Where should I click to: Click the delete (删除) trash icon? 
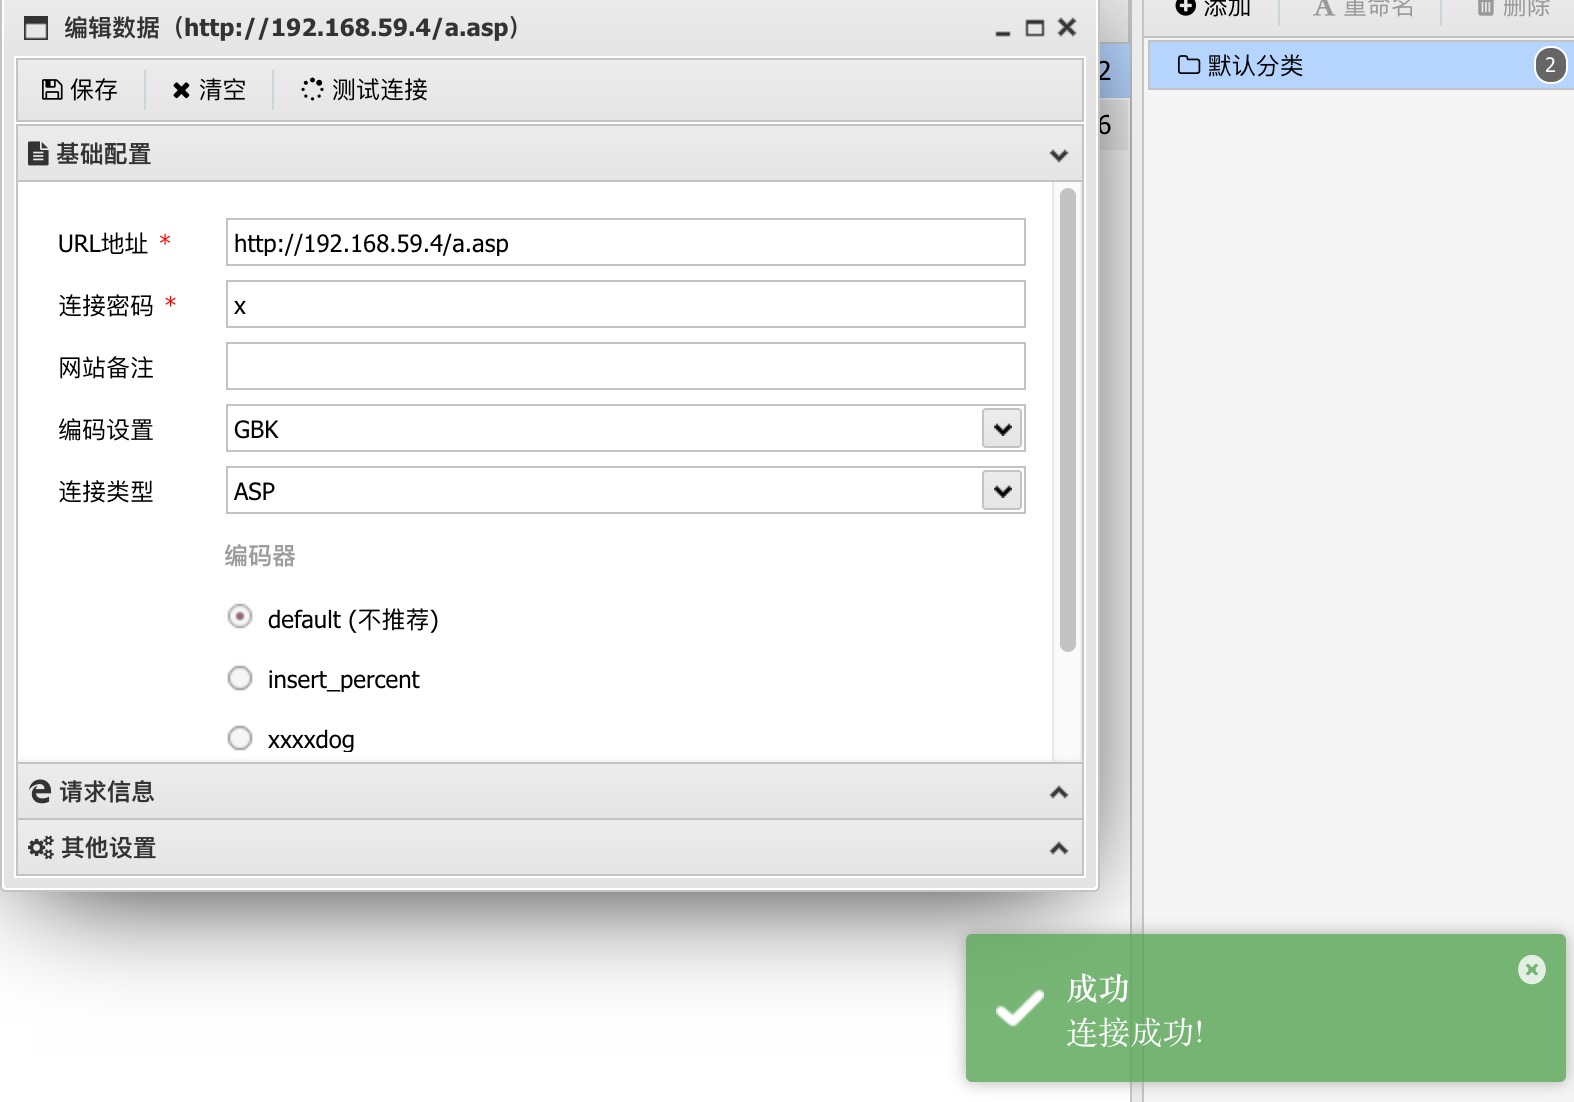pyautogui.click(x=1485, y=8)
